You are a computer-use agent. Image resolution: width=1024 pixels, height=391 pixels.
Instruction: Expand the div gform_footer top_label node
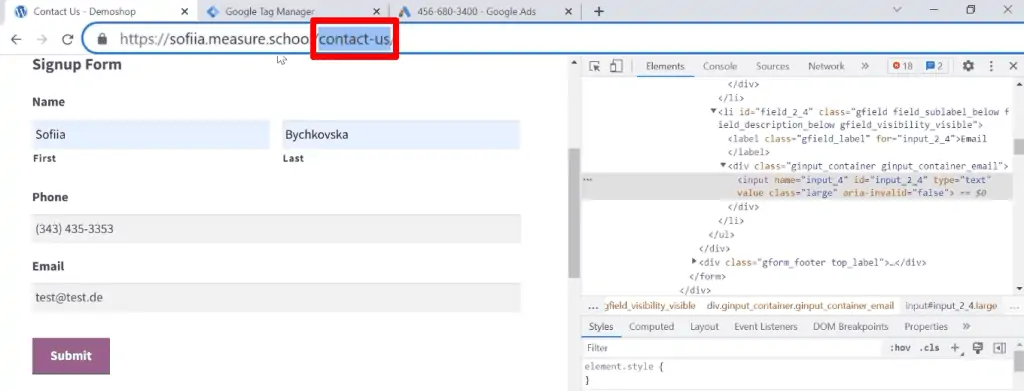(694, 262)
